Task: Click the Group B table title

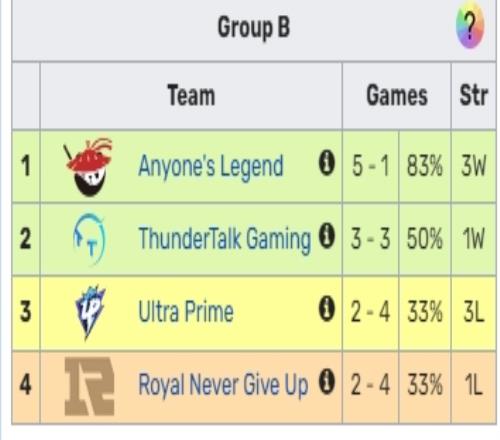Action: (254, 28)
